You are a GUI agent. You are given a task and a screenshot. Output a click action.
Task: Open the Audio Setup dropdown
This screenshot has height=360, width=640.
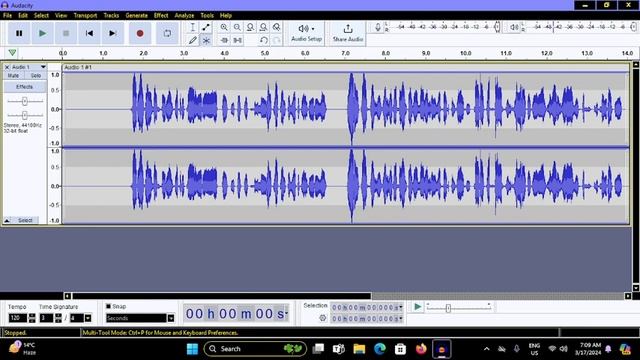pos(306,33)
